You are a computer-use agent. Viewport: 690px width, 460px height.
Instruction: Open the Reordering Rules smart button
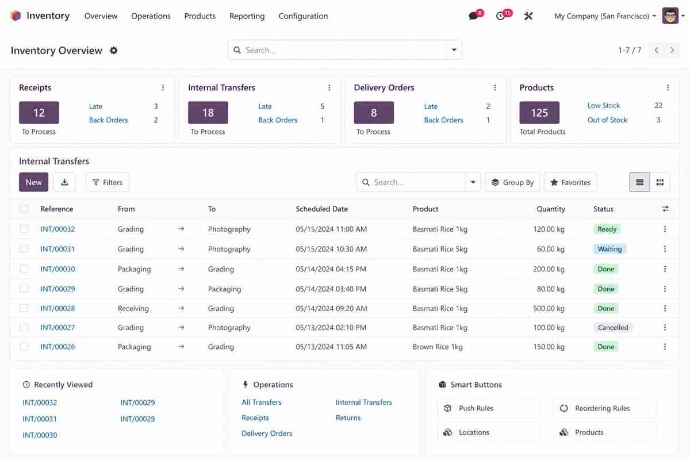tap(605, 408)
